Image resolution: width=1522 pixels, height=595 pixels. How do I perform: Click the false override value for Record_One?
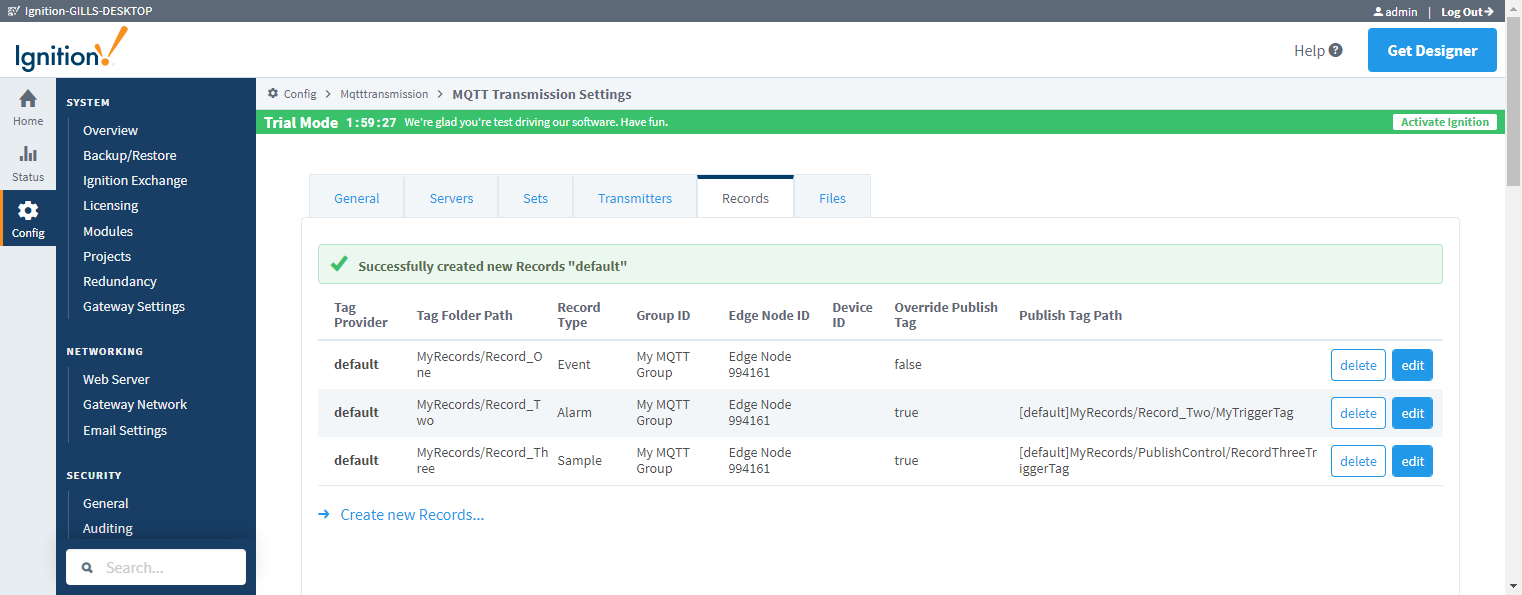pyautogui.click(x=908, y=364)
